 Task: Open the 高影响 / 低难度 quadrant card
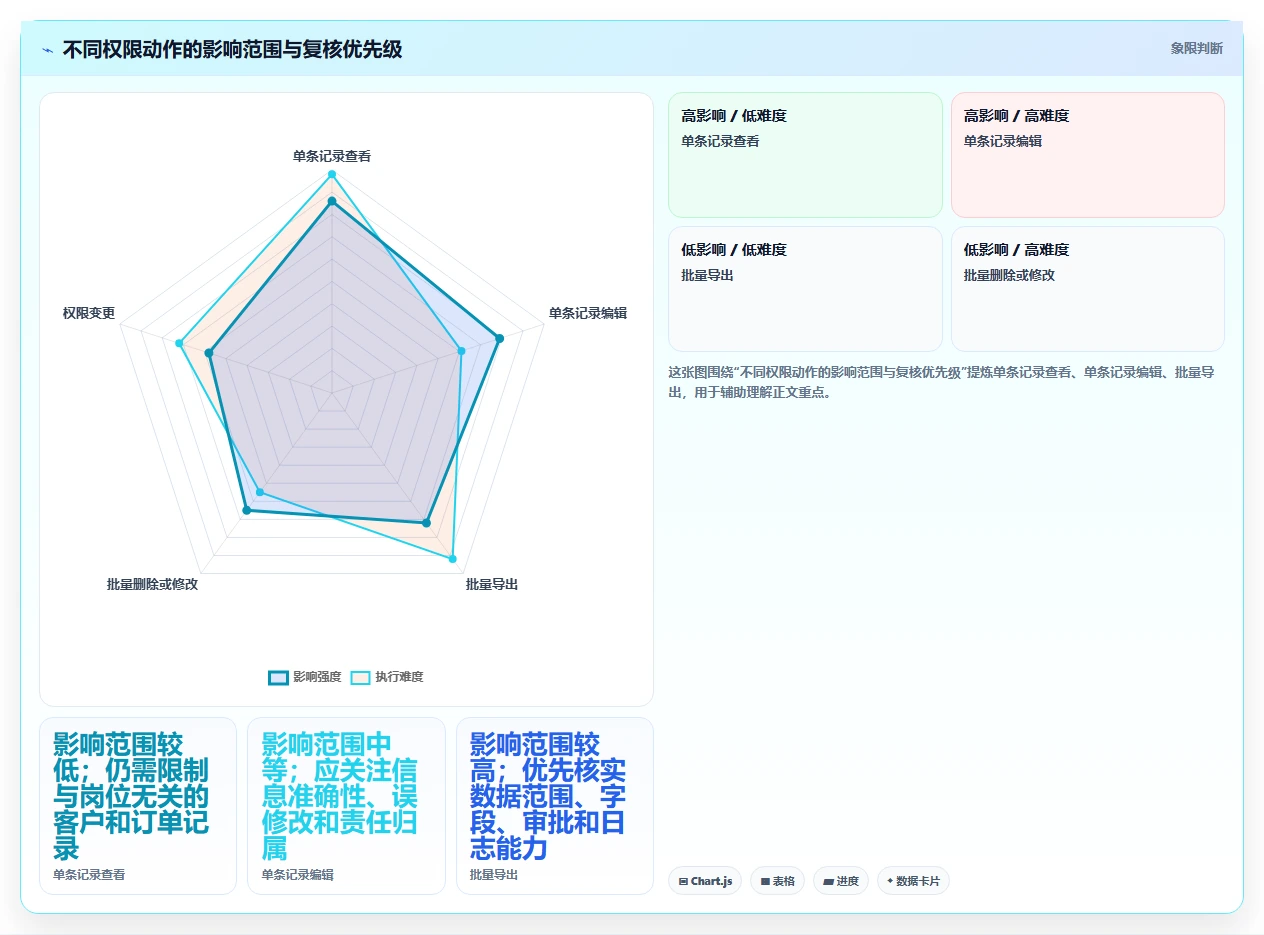[805, 155]
